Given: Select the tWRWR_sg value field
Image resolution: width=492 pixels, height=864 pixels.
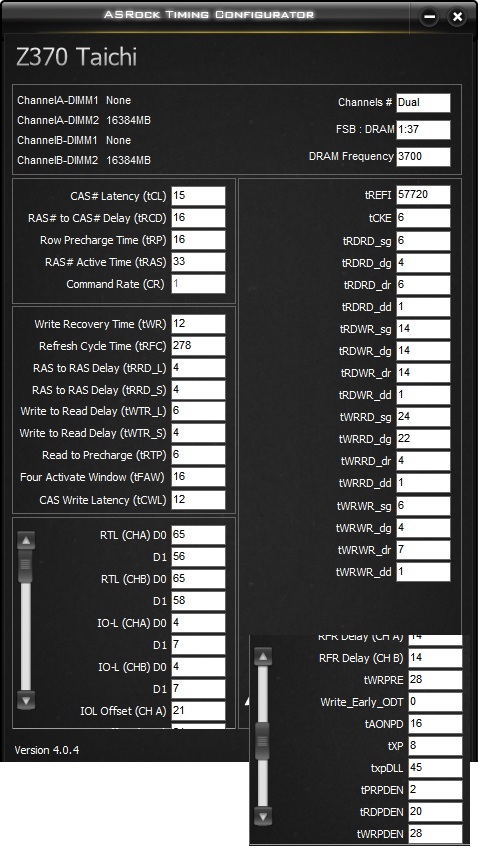Looking at the screenshot, I should (x=423, y=506).
